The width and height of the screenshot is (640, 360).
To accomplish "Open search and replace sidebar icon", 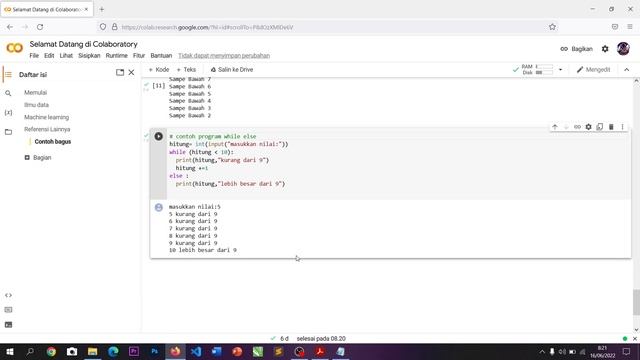I will click(8, 93).
